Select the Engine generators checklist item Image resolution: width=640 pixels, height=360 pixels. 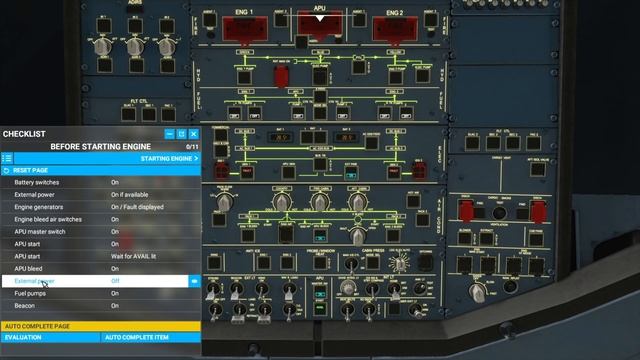[101, 207]
